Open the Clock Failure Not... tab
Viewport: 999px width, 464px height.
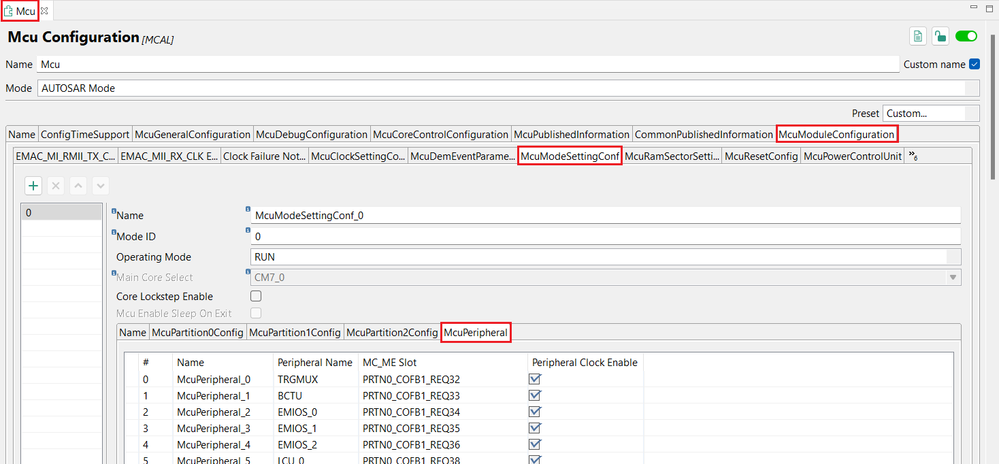(x=264, y=156)
